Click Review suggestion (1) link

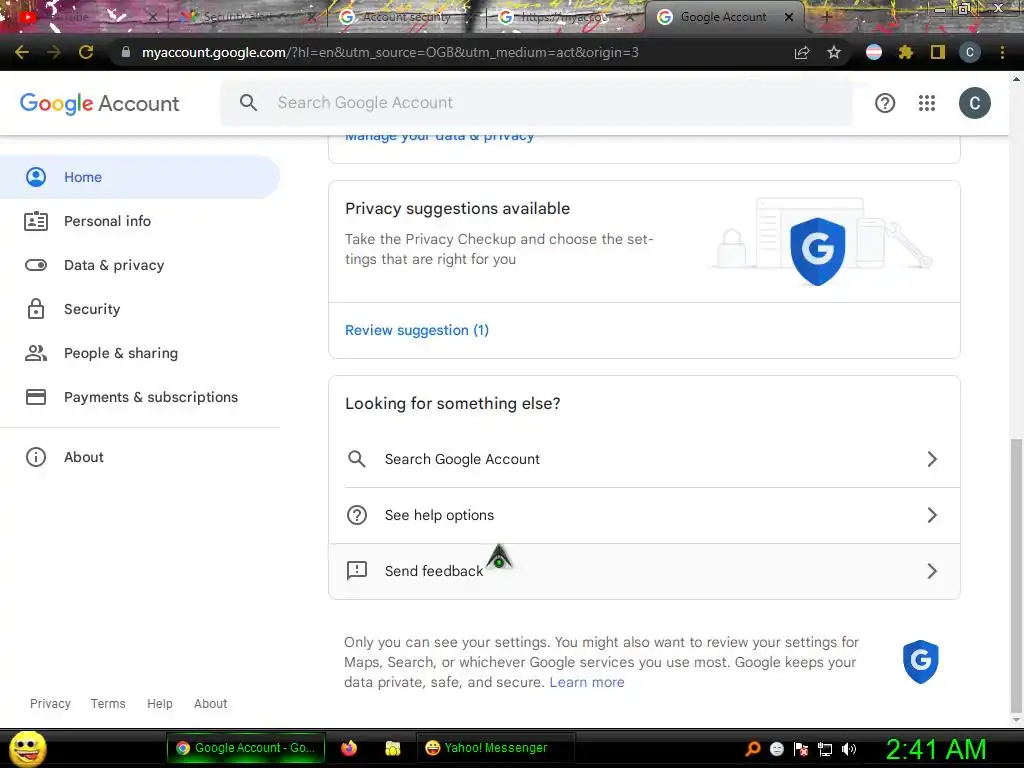click(417, 330)
